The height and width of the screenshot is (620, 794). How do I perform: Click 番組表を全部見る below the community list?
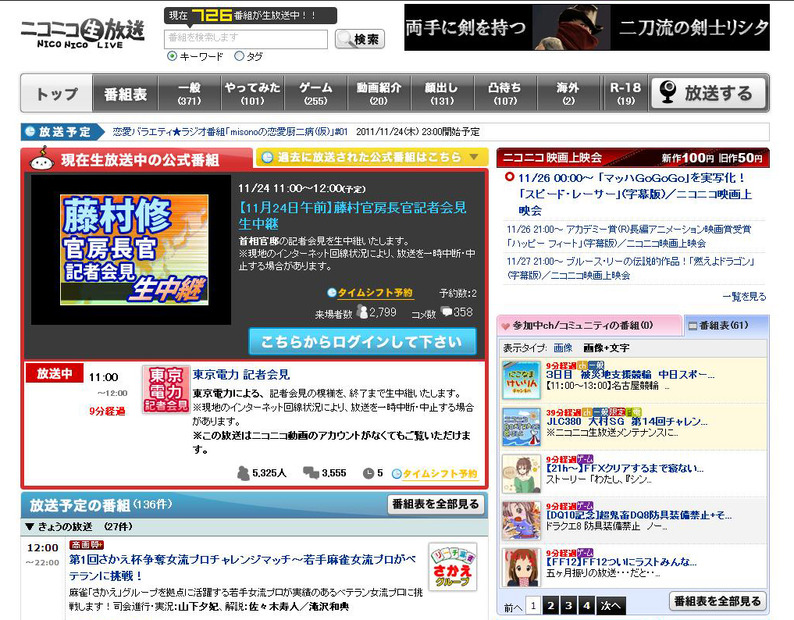pyautogui.click(x=718, y=601)
